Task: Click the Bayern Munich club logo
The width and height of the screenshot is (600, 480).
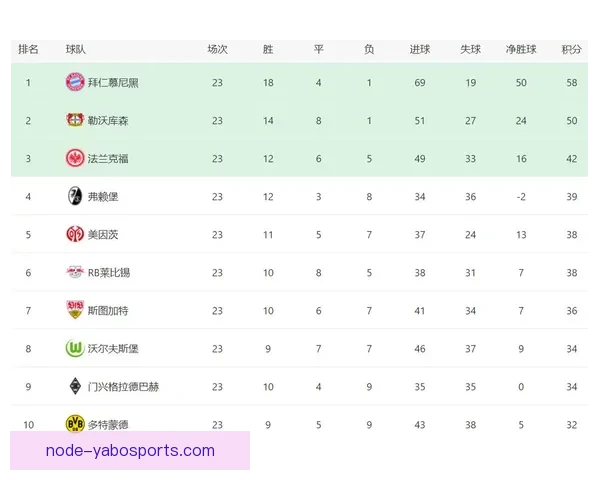Action: click(75, 82)
